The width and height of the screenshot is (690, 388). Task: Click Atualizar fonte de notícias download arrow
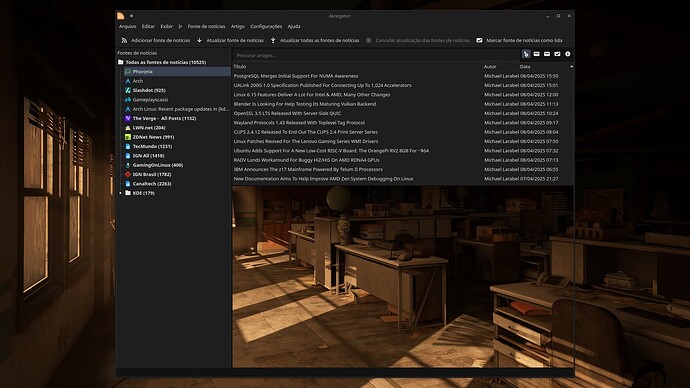[199, 40]
